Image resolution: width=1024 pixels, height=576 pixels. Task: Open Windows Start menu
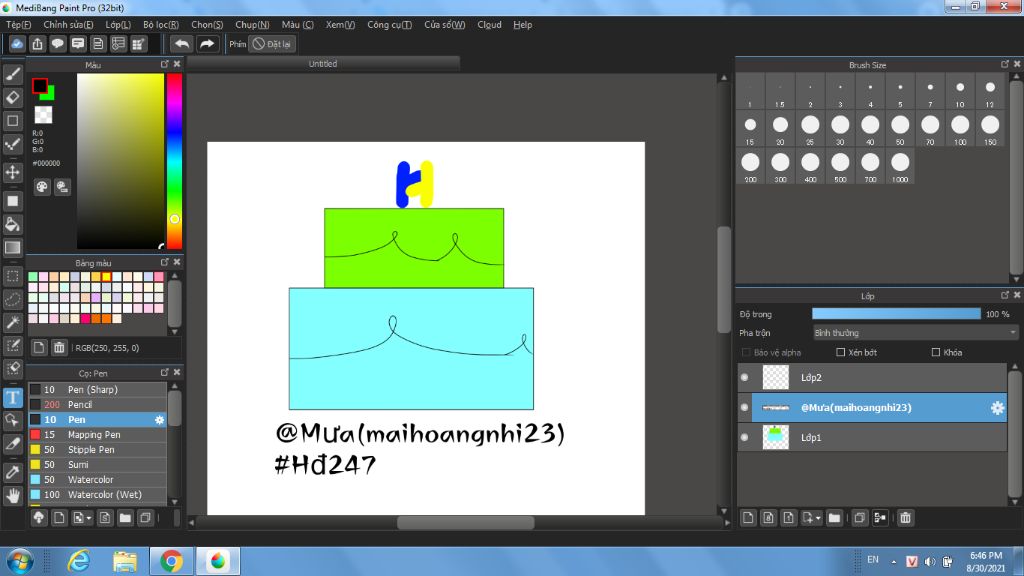tap(20, 562)
